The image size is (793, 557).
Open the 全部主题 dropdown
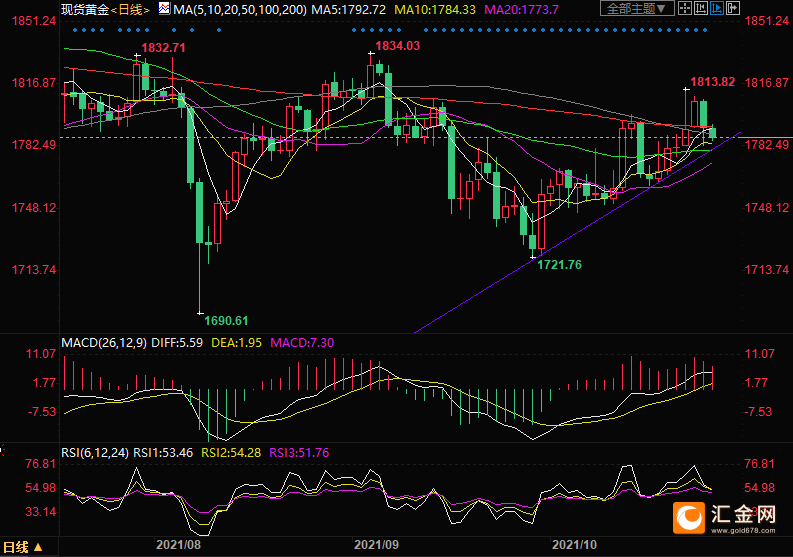click(637, 8)
